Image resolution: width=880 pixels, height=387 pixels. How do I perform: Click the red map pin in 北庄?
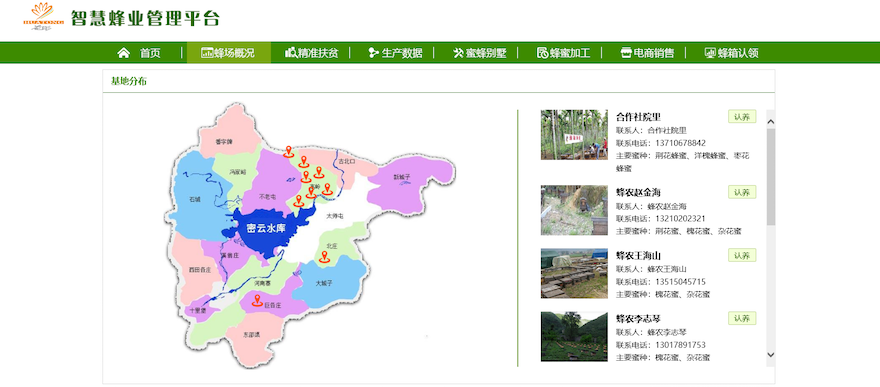(x=324, y=257)
